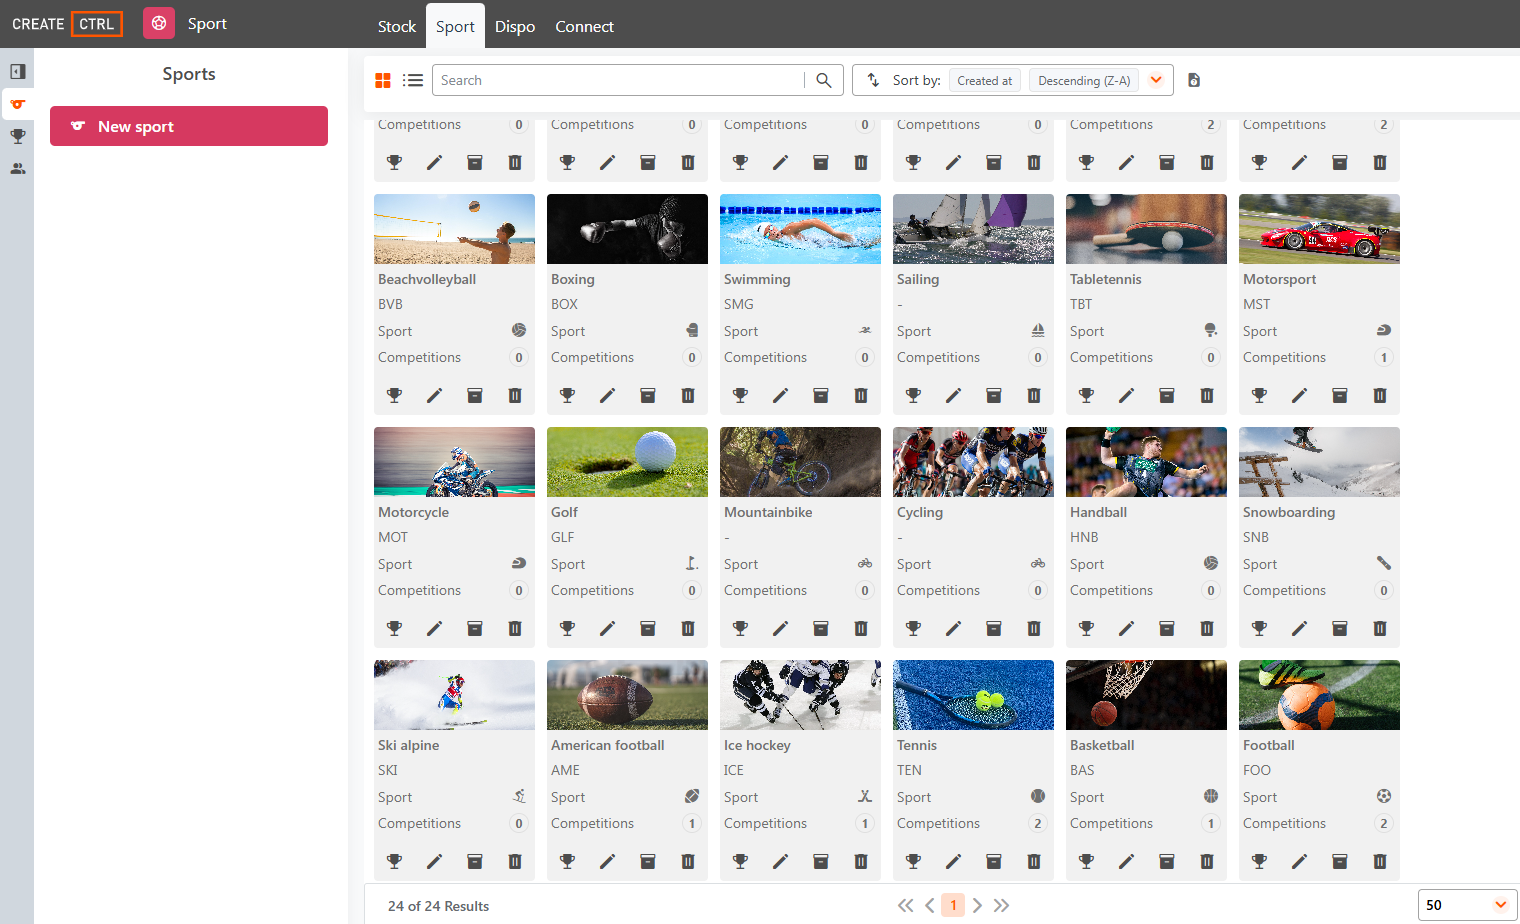Go to the last page
This screenshot has height=924, width=1520.
click(x=1001, y=905)
